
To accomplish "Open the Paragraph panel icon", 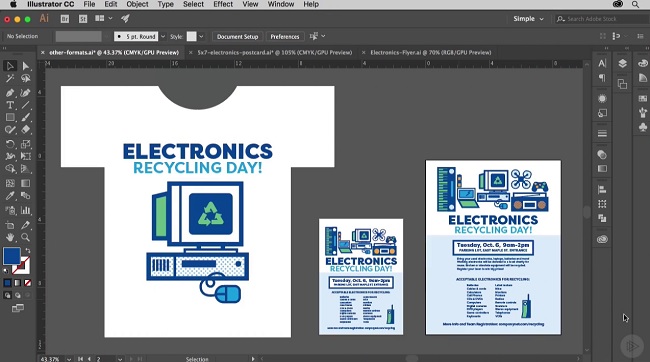I will click(602, 78).
